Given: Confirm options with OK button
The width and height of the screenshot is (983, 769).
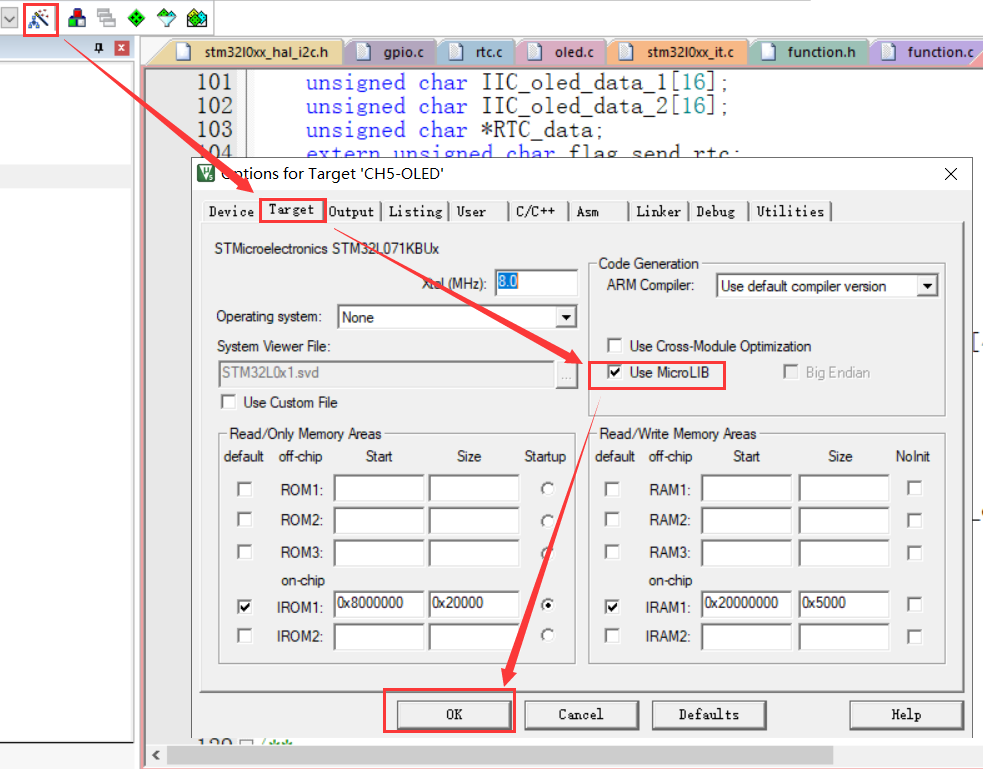Looking at the screenshot, I should click(x=454, y=714).
